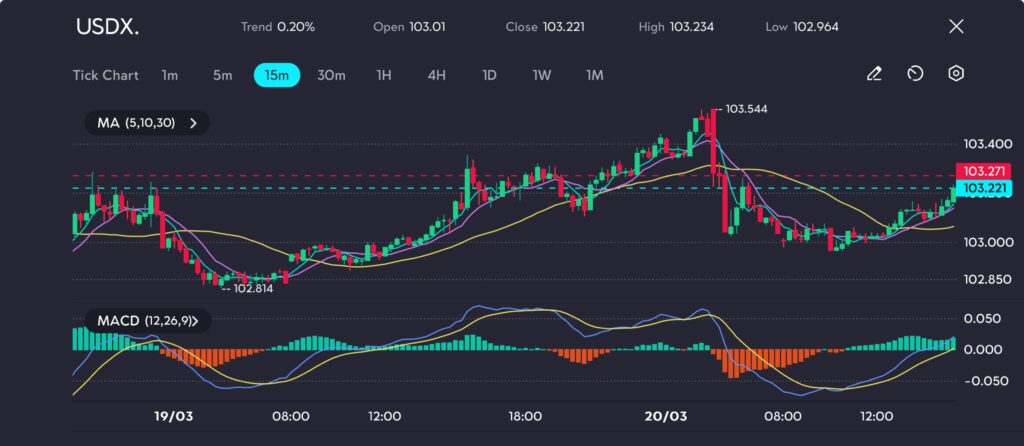Select the 5m timeframe

222,74
